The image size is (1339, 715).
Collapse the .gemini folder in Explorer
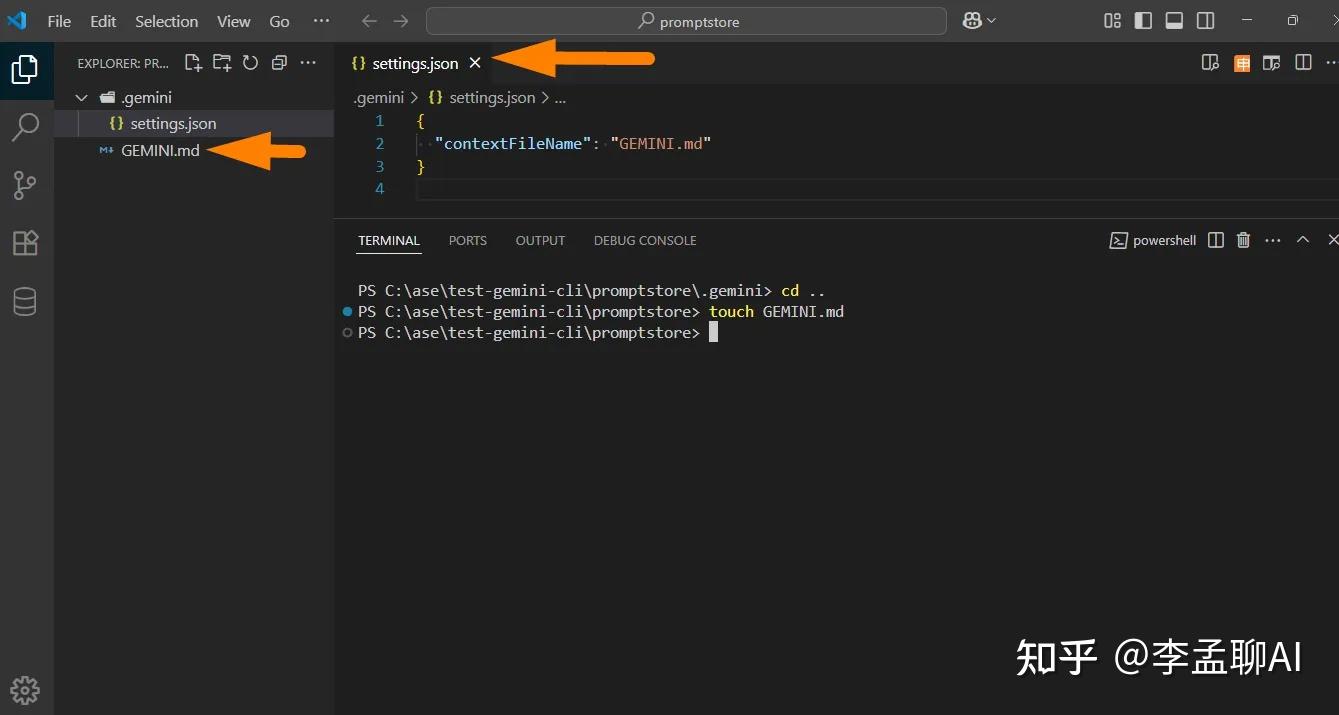point(81,97)
